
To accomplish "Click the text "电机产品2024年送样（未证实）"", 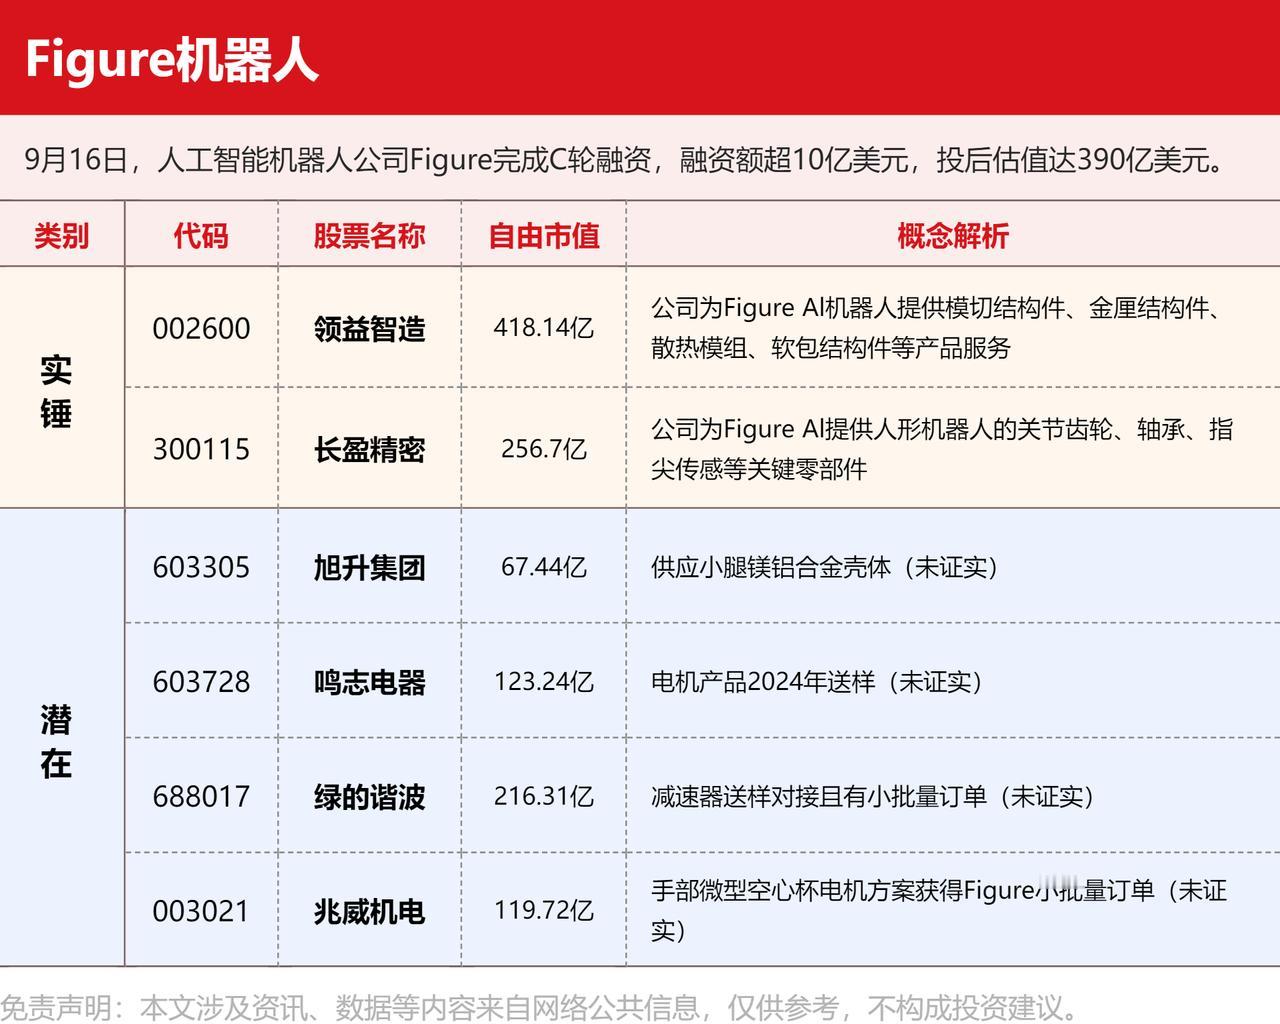I will click(818, 682).
